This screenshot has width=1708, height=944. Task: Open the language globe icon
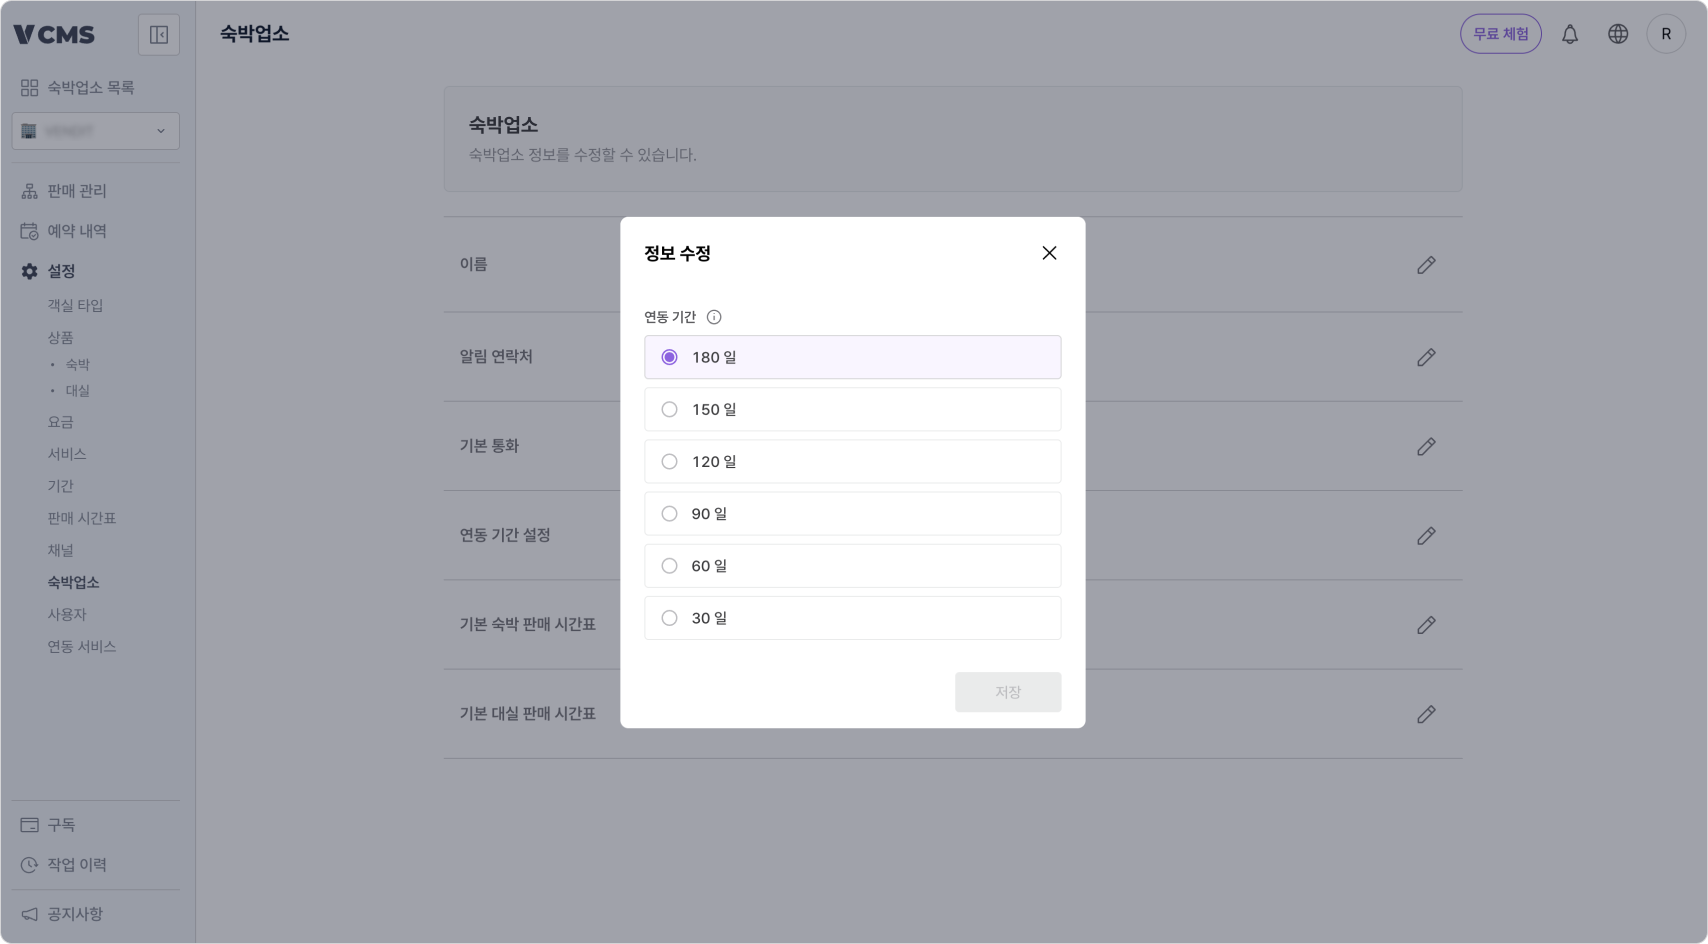tap(1617, 33)
